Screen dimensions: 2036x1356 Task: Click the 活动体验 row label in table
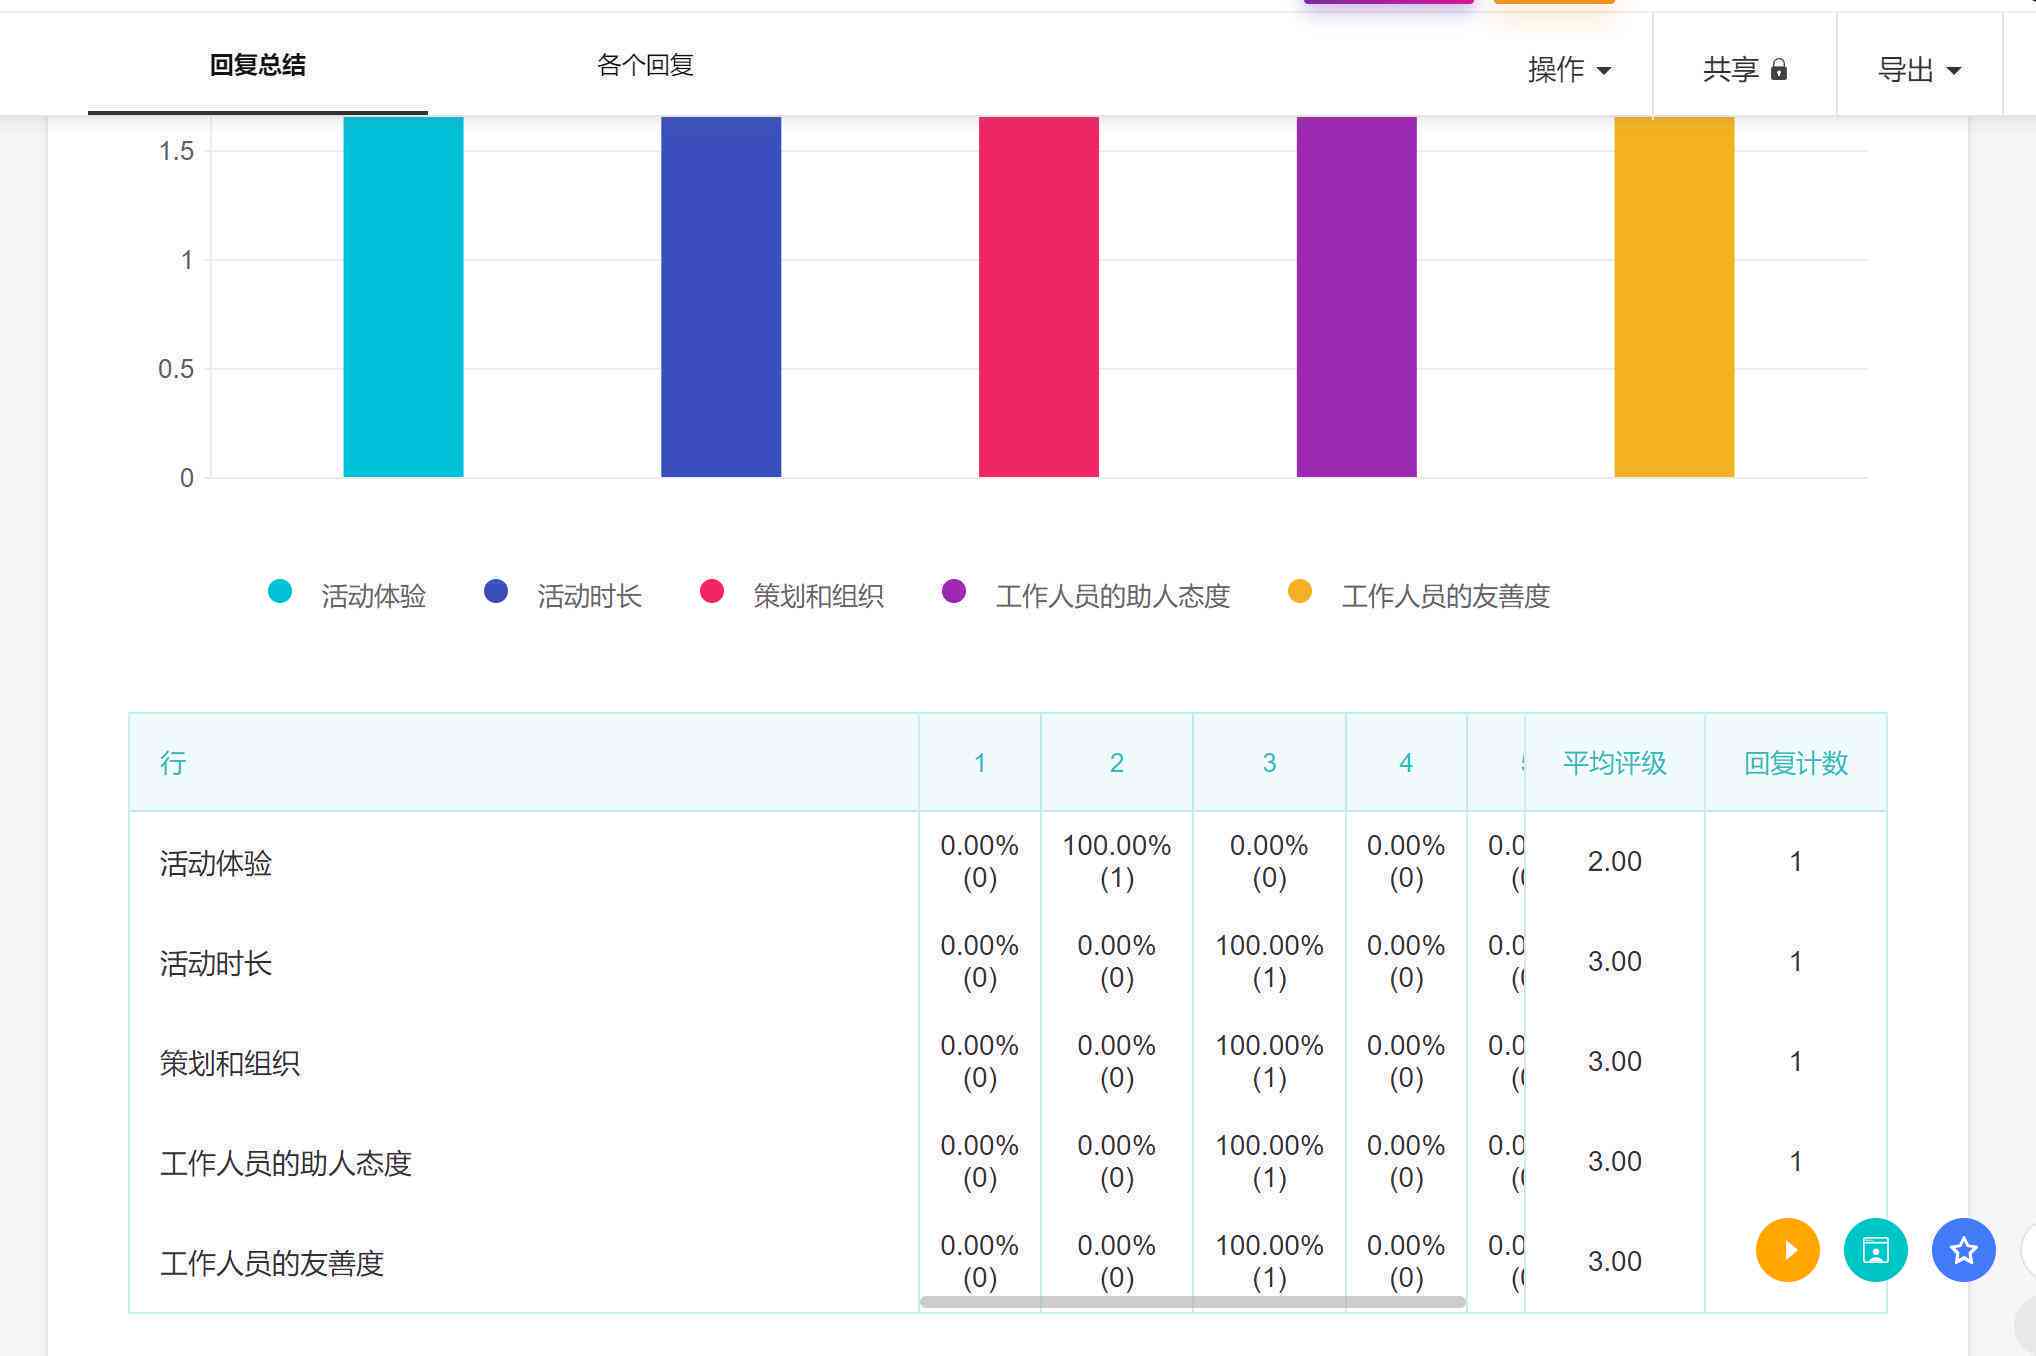tap(216, 863)
